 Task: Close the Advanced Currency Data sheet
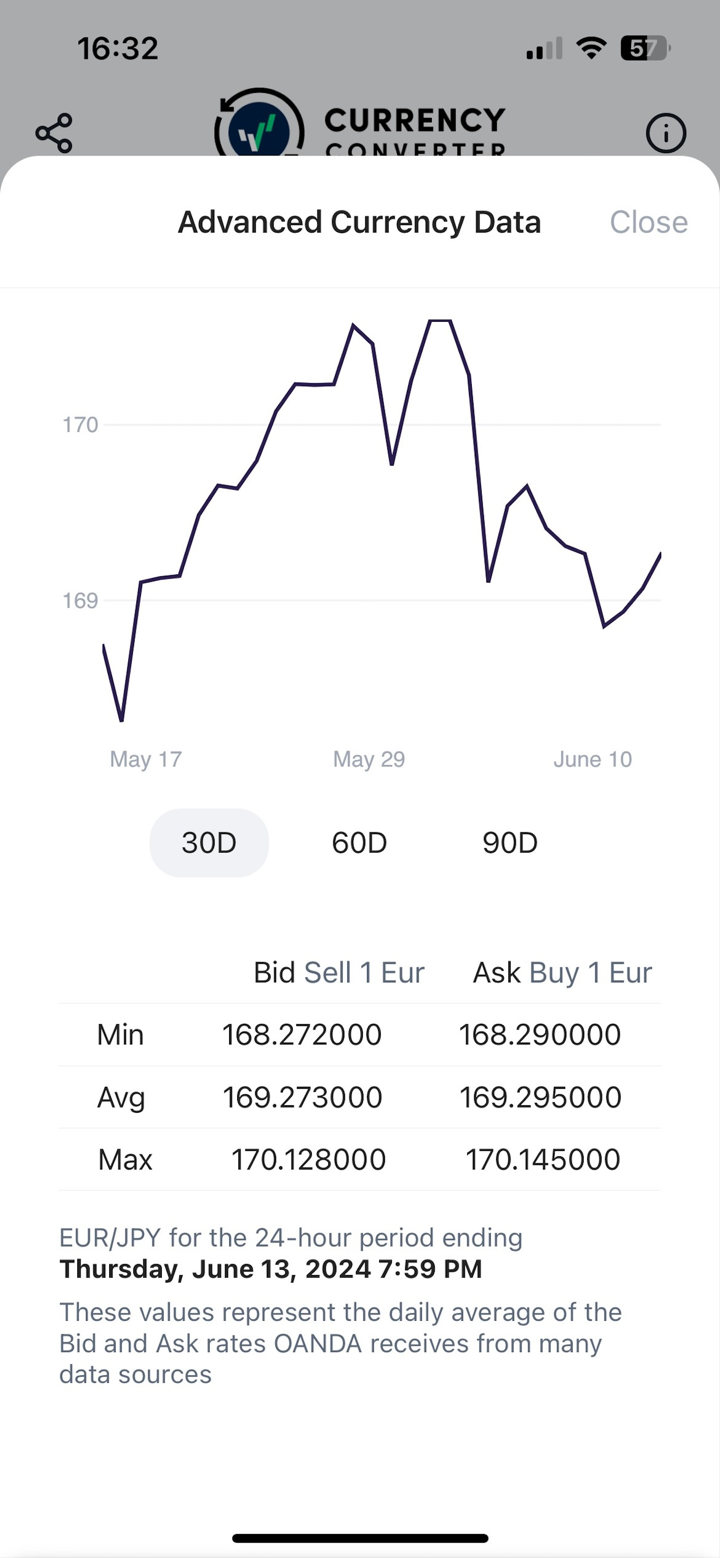click(x=648, y=222)
